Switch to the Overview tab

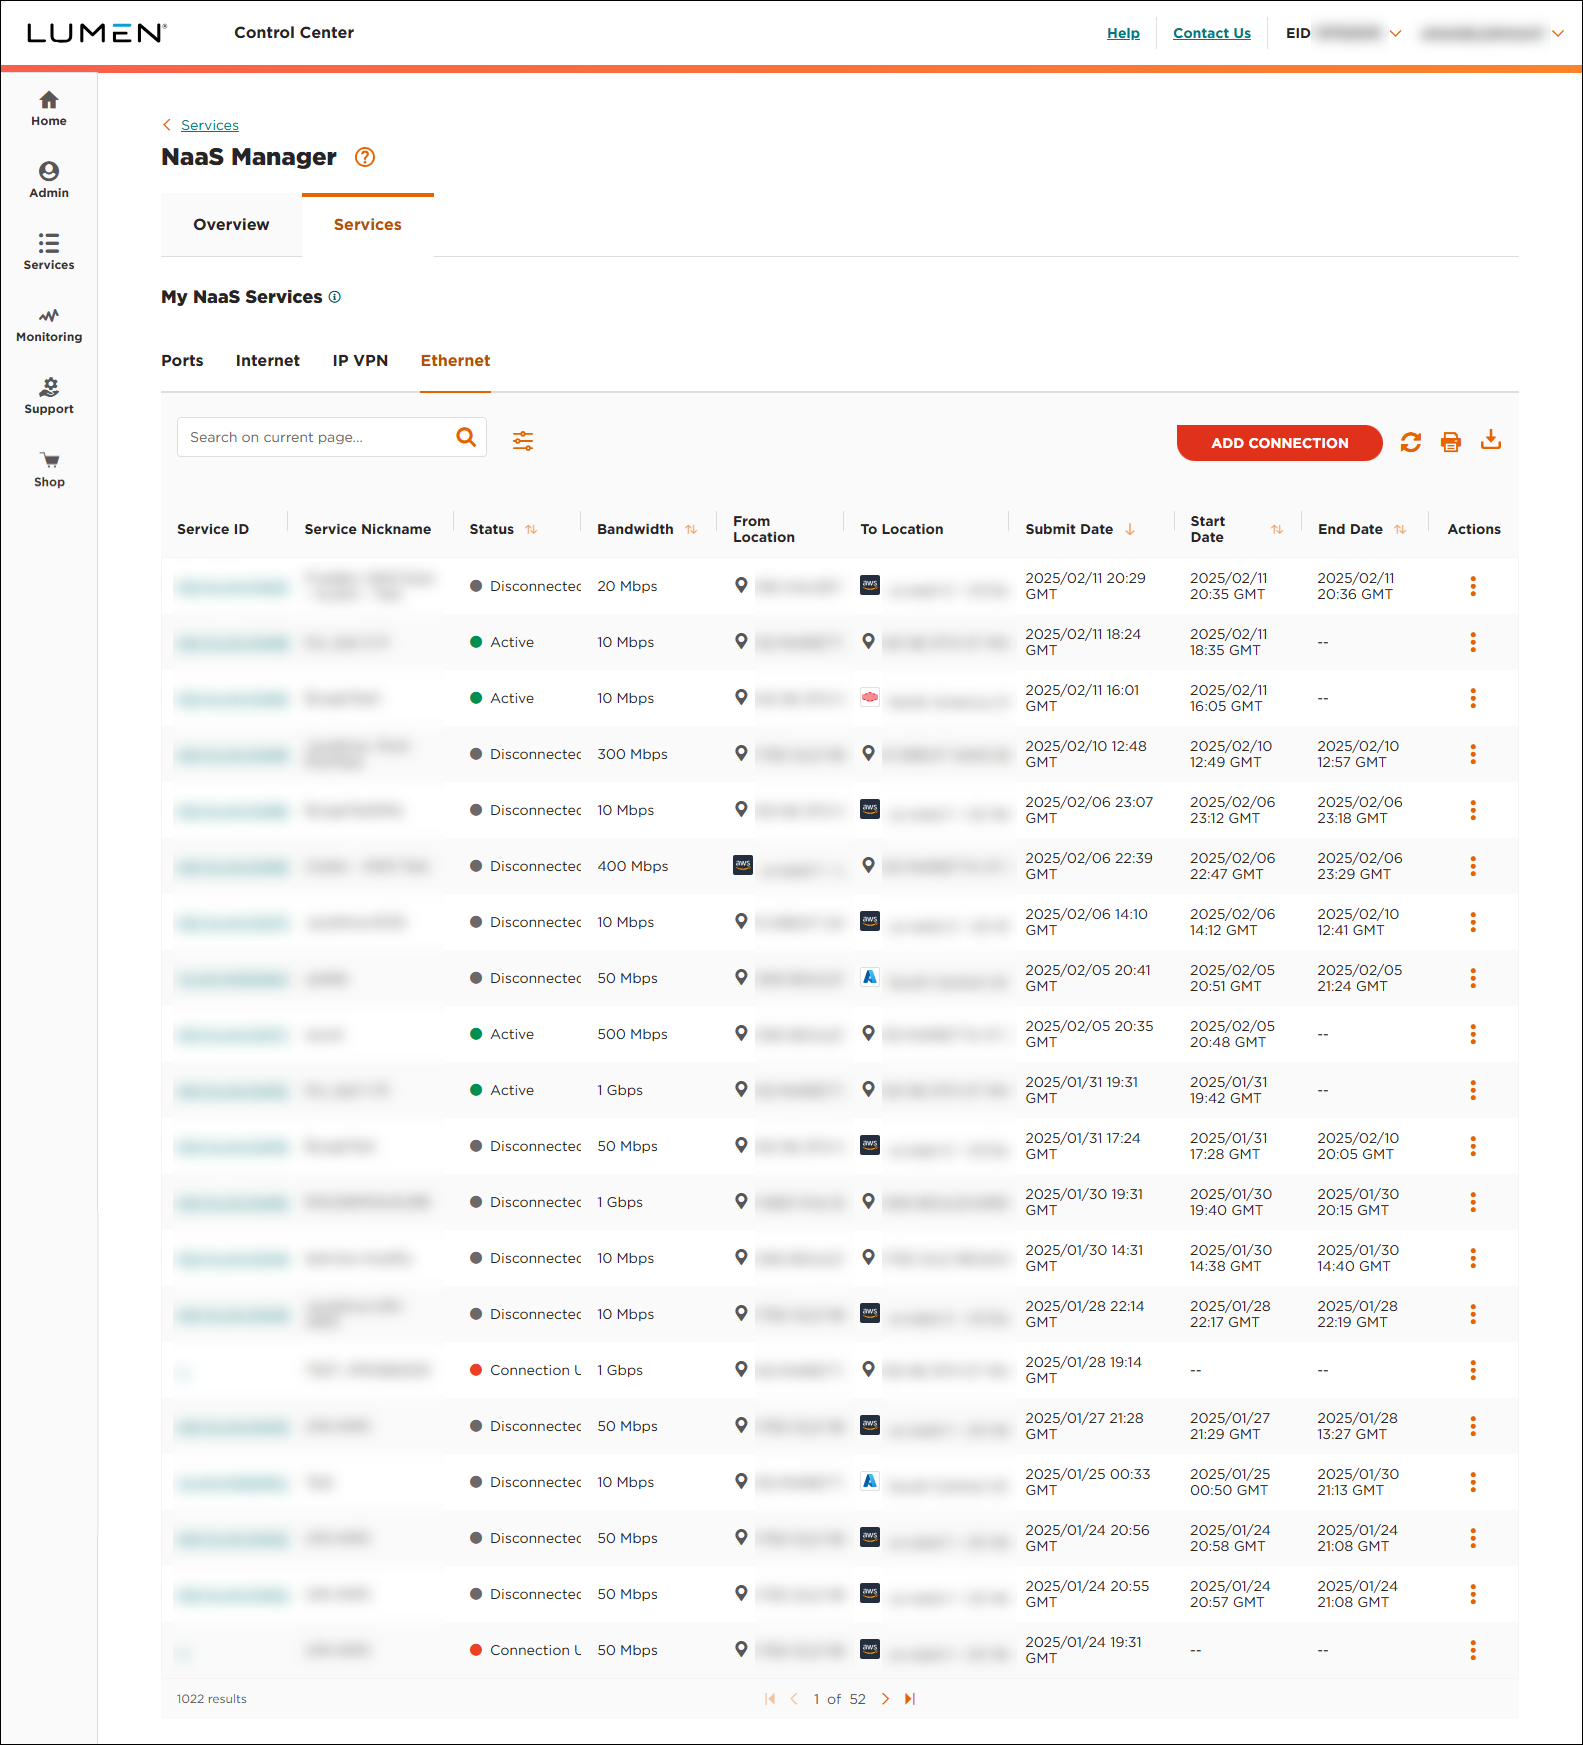[x=231, y=225]
